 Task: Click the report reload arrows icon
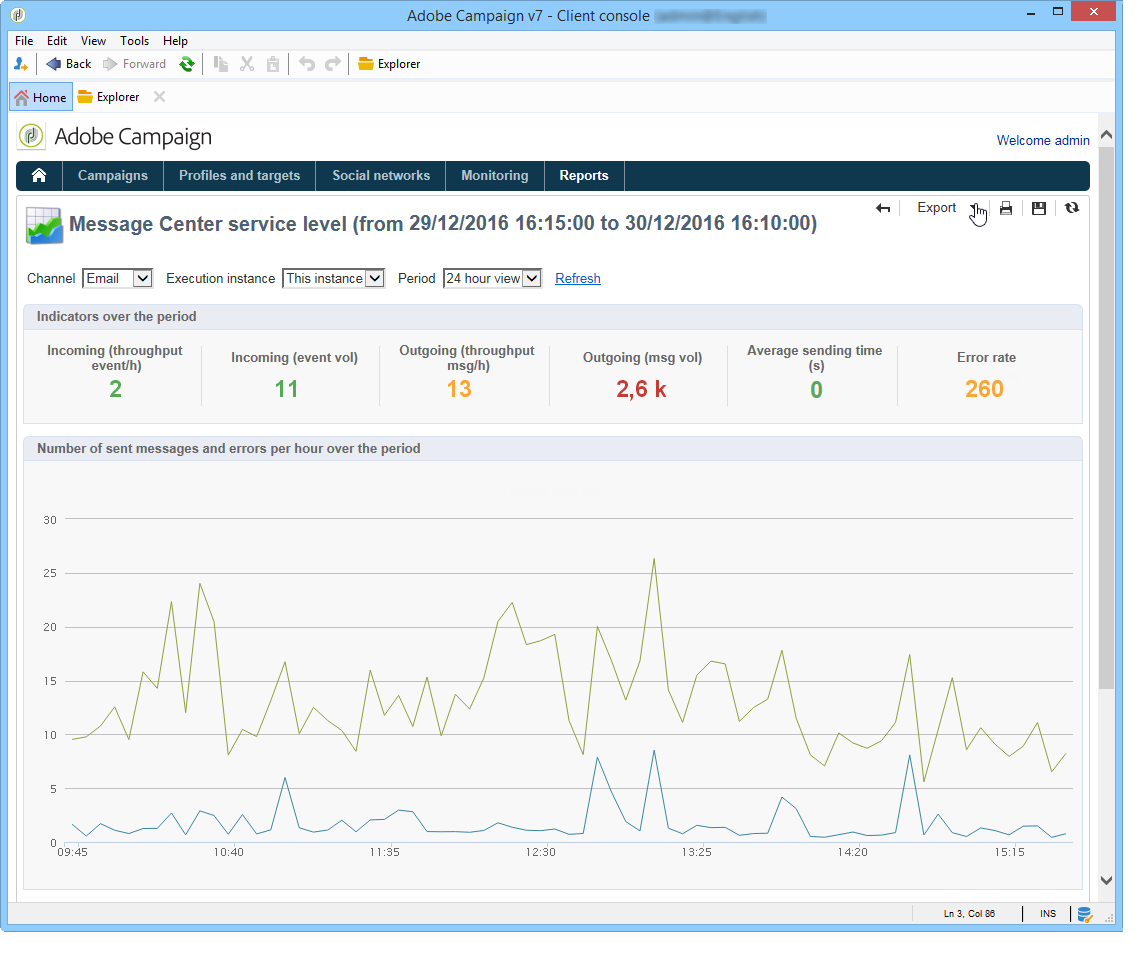[1072, 208]
